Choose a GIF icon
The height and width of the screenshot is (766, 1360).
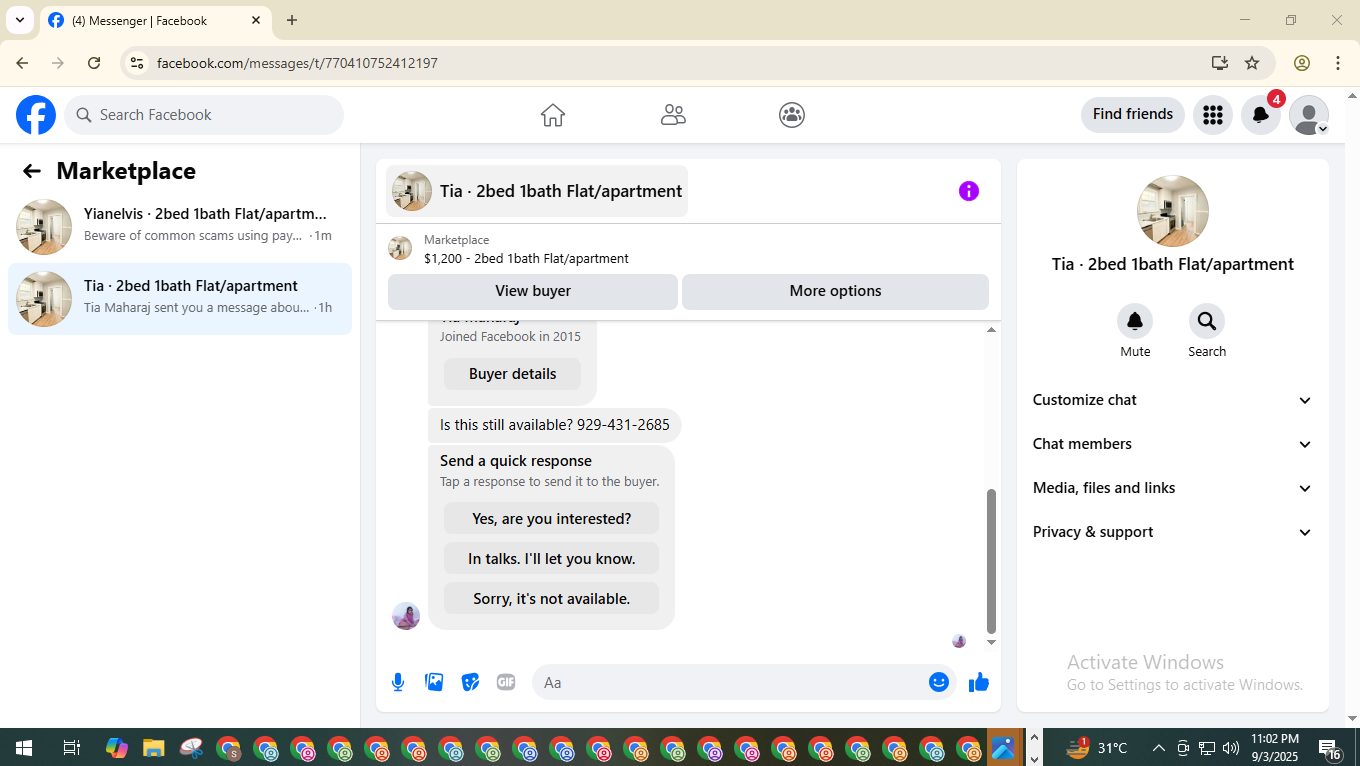point(506,682)
